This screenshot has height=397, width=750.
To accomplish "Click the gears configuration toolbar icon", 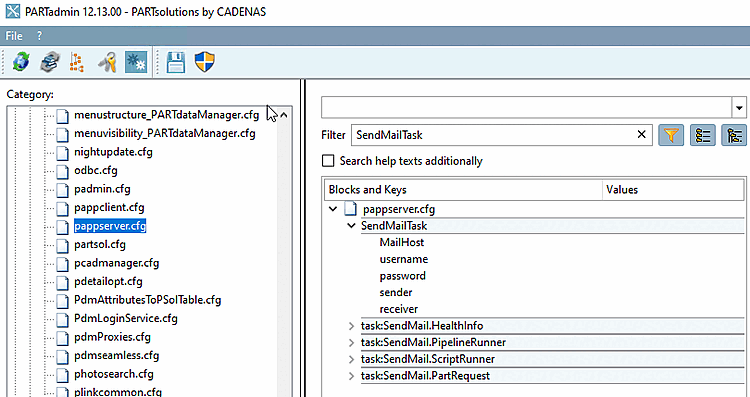I will (x=136, y=62).
